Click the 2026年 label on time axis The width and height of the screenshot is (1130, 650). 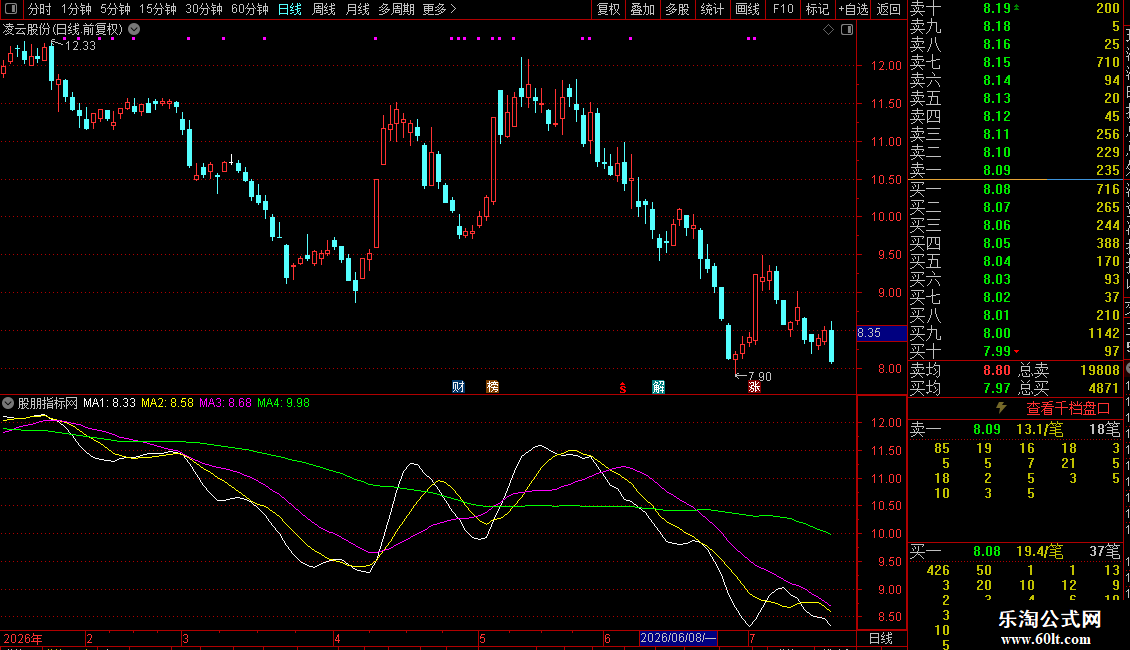point(23,638)
